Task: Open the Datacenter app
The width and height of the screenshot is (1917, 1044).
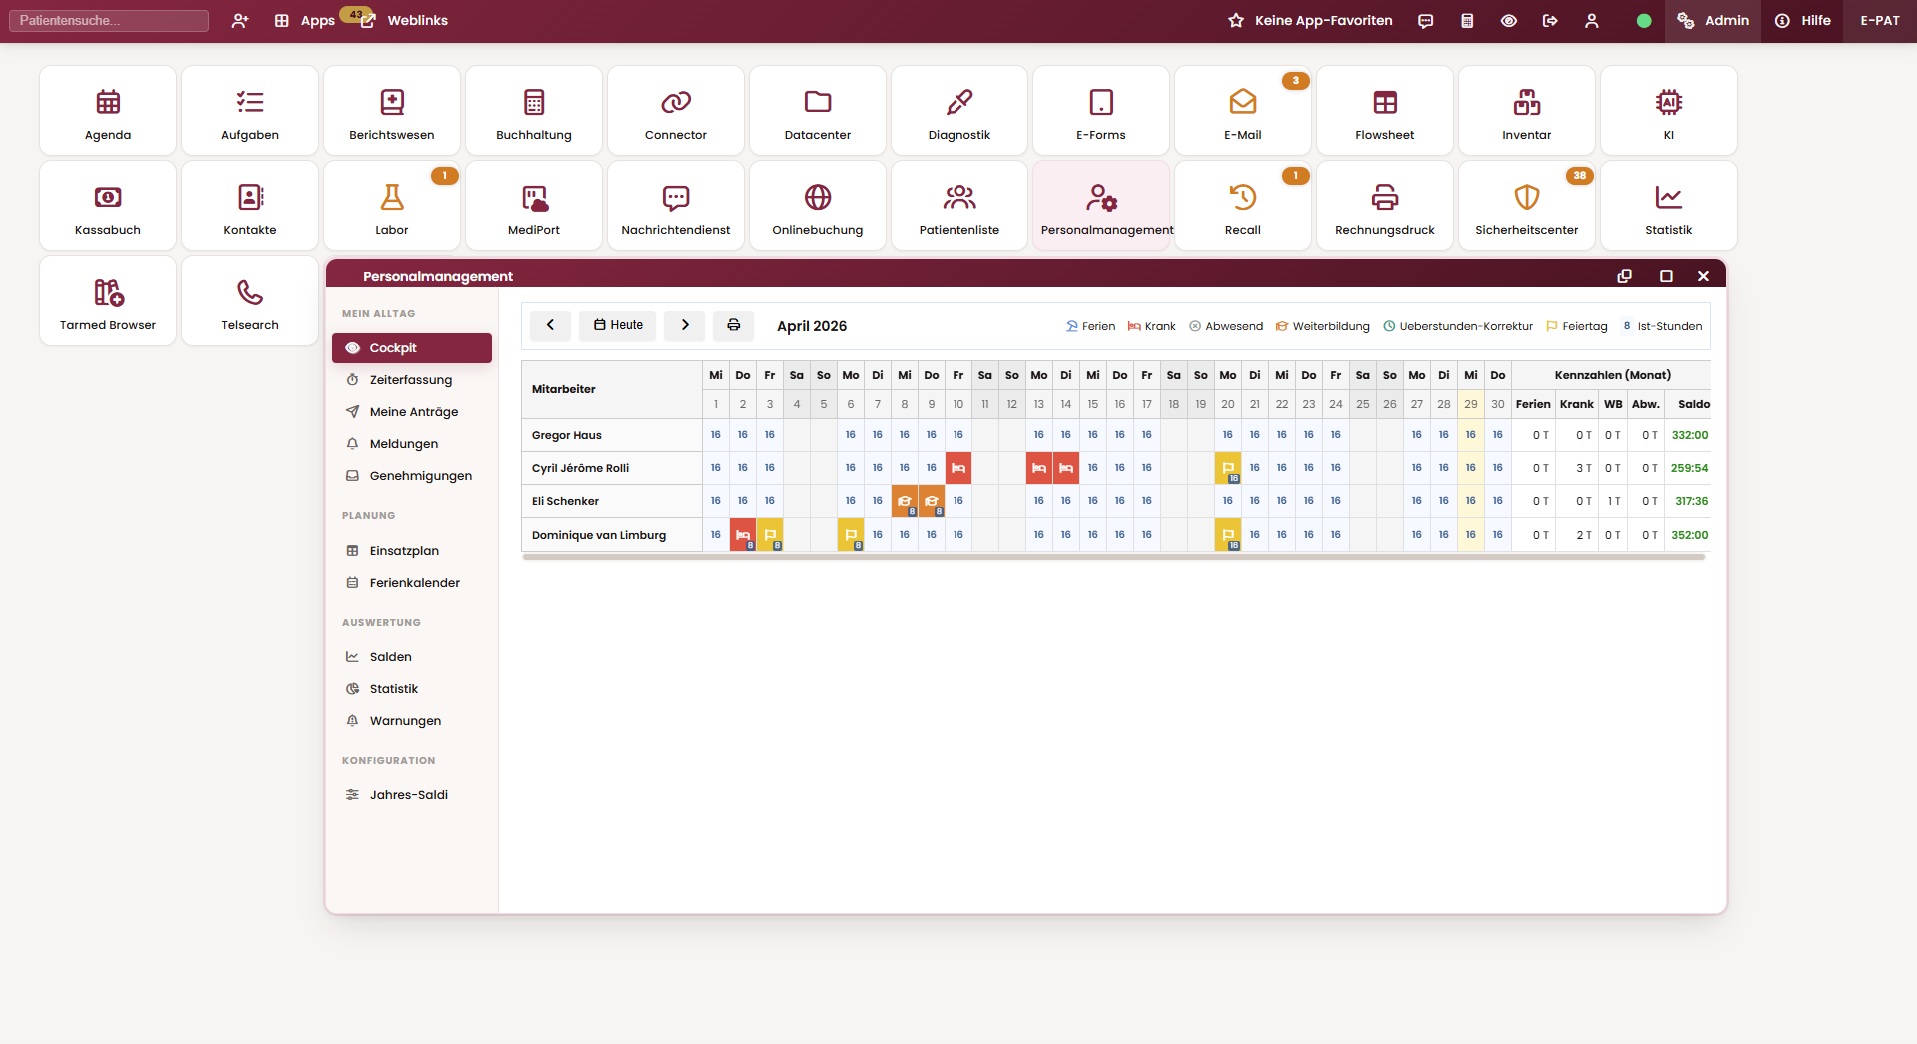Action: pyautogui.click(x=818, y=111)
